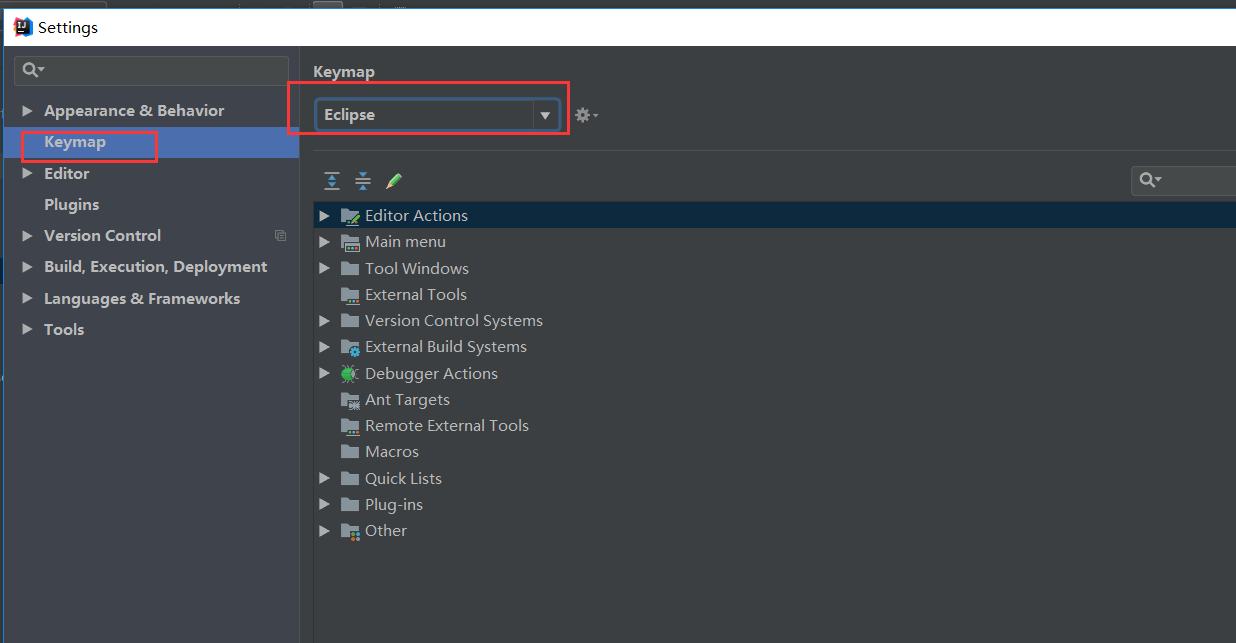Open the keymap gear actions menu
Viewport: 1236px width, 643px height.
click(586, 116)
